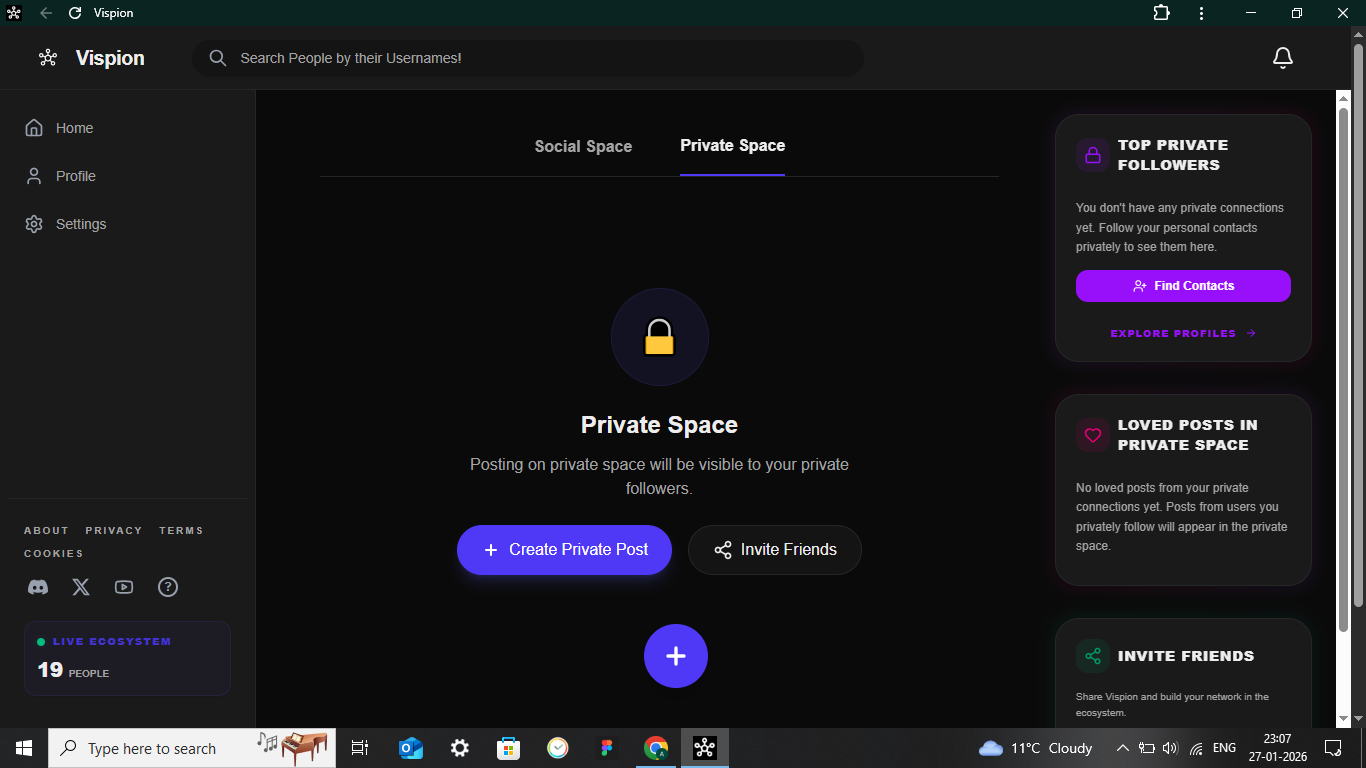Click the Windows taskbar search box
Screen dimensions: 1366x768
click(x=192, y=748)
